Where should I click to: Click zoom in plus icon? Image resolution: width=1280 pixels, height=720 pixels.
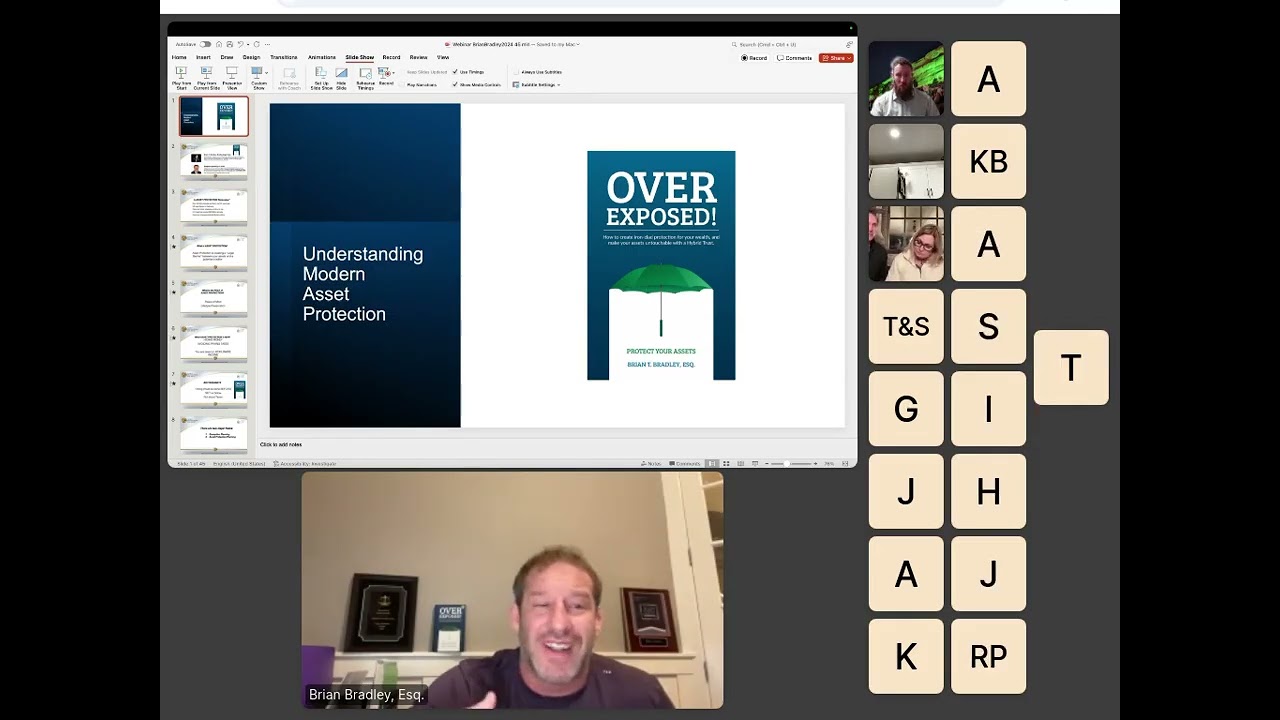pyautogui.click(x=815, y=464)
